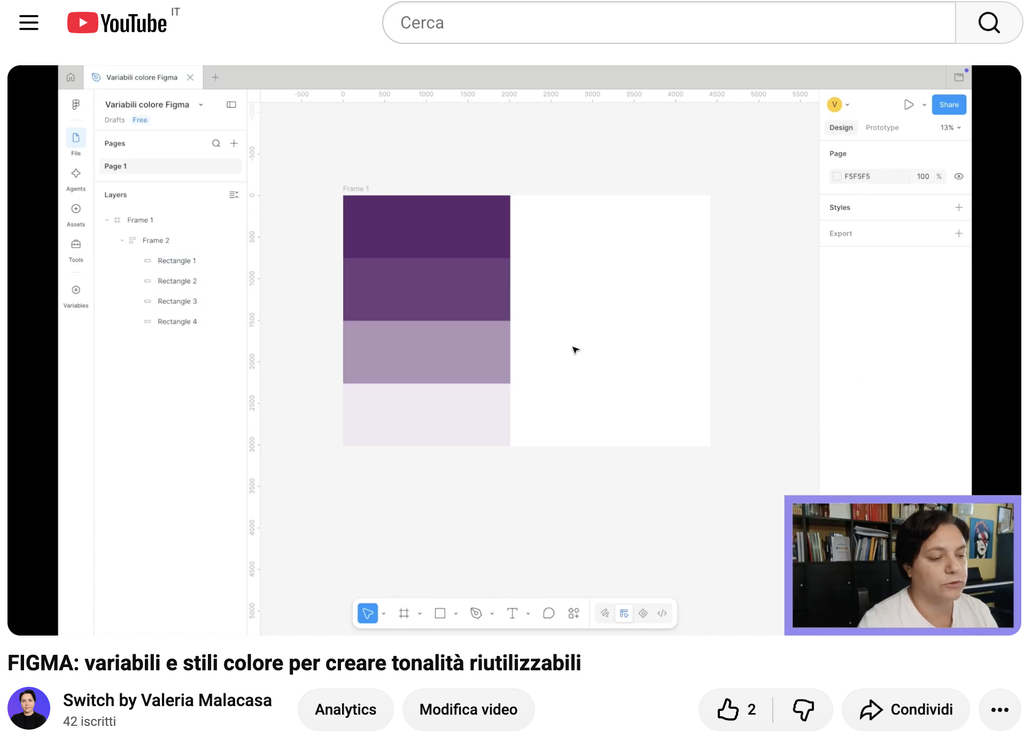Viewport: 1024px width, 742px height.
Task: Open the shape tools dropdown arrow
Action: (x=456, y=613)
